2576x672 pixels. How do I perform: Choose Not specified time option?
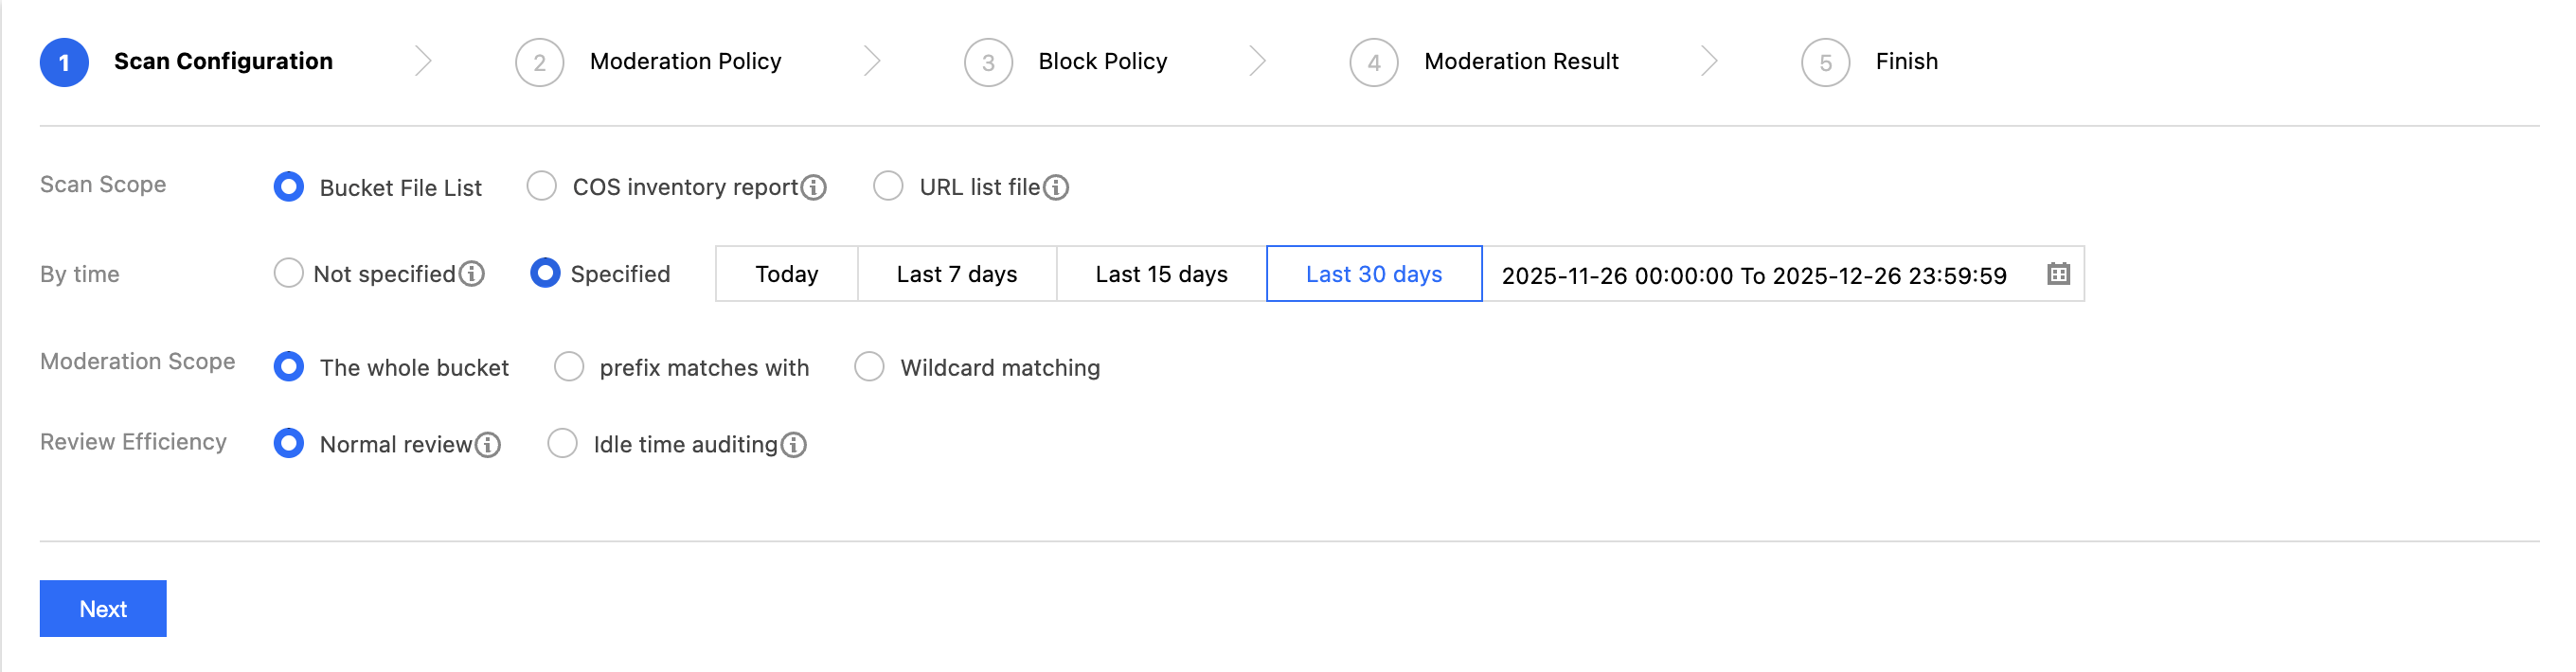[x=289, y=273]
